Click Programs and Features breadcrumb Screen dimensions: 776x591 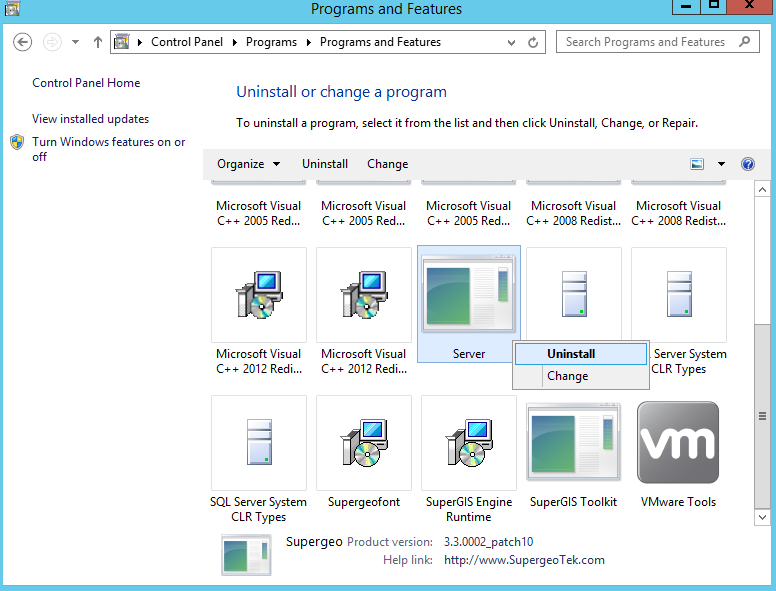(380, 42)
